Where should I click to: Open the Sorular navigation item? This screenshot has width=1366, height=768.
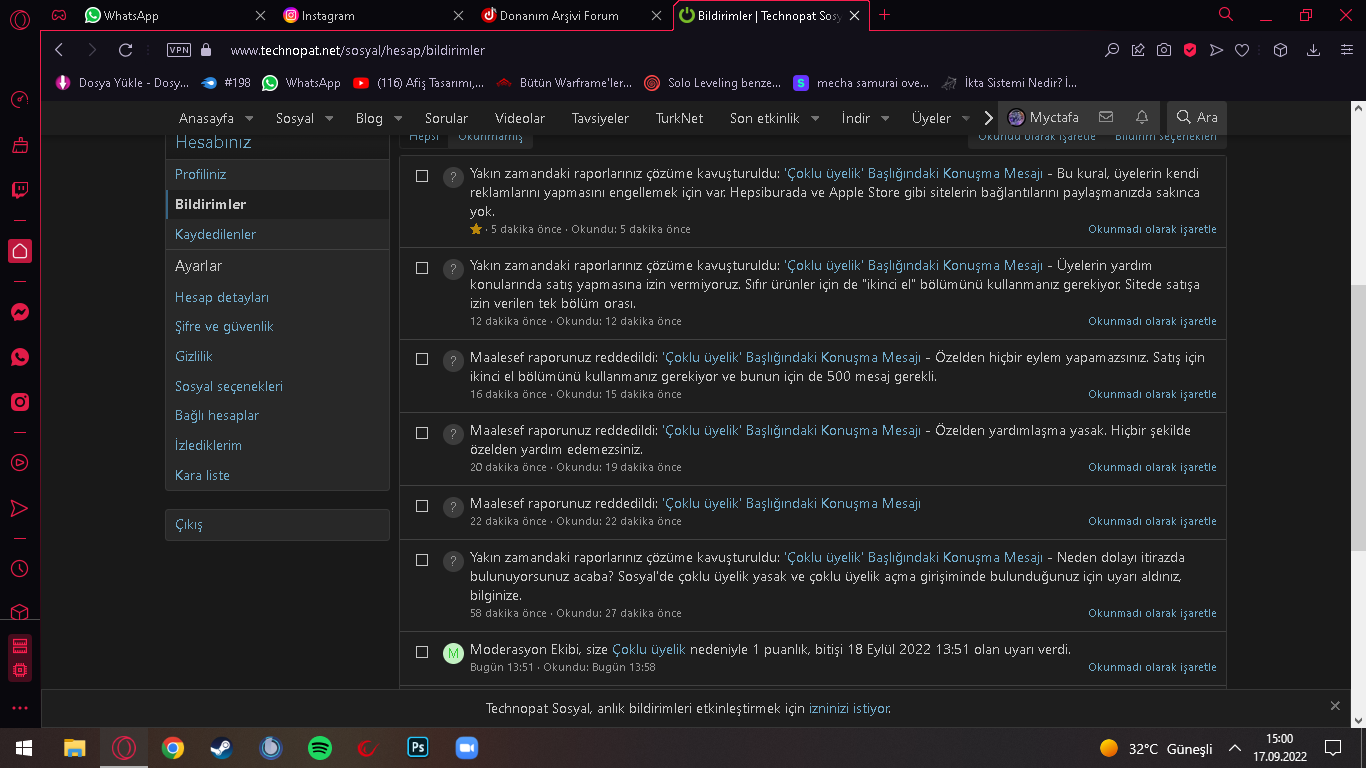(x=446, y=118)
